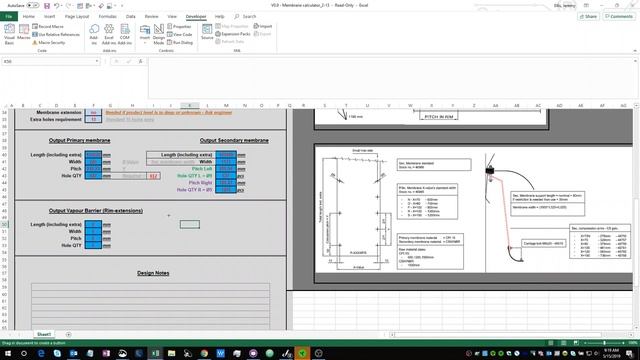Open the Comments pane
Screen dimensions: 640x360
pyautogui.click(x=619, y=16)
